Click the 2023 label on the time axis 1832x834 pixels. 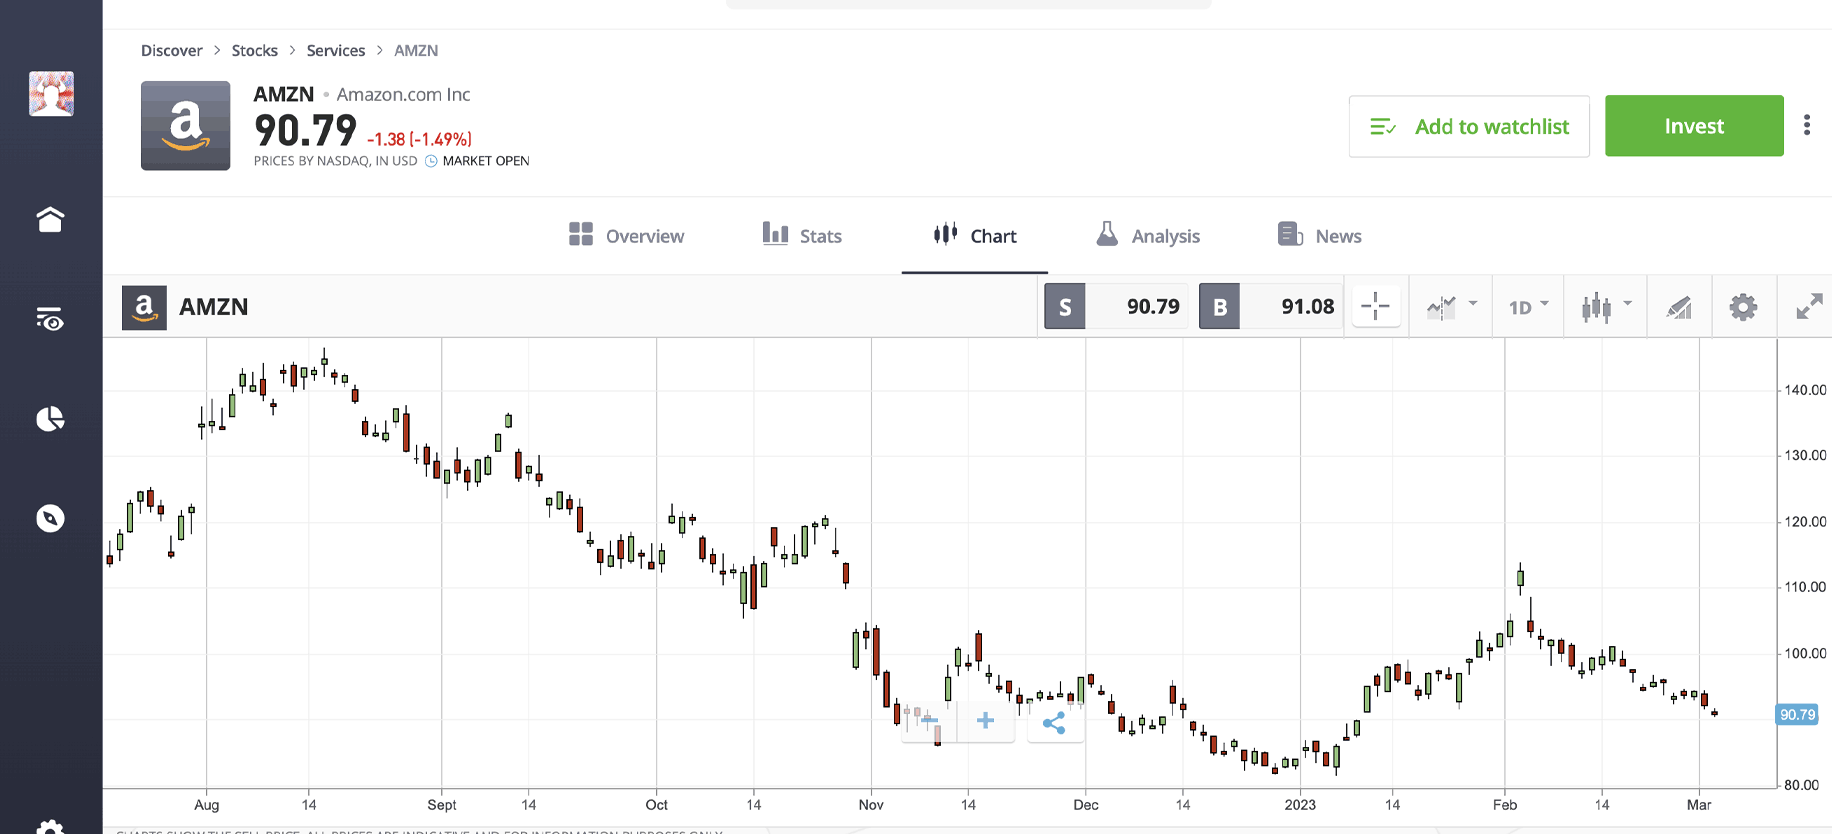tap(1300, 805)
